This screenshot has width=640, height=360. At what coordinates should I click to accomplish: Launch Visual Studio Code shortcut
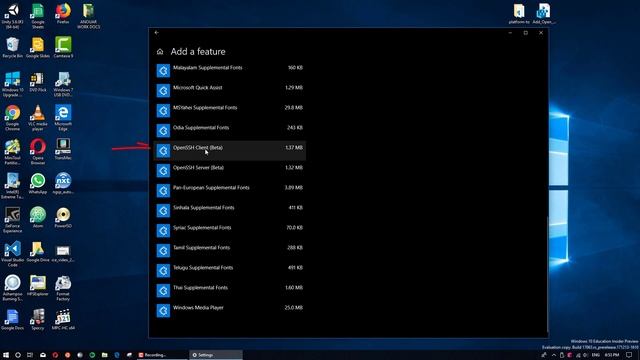tap(13, 253)
